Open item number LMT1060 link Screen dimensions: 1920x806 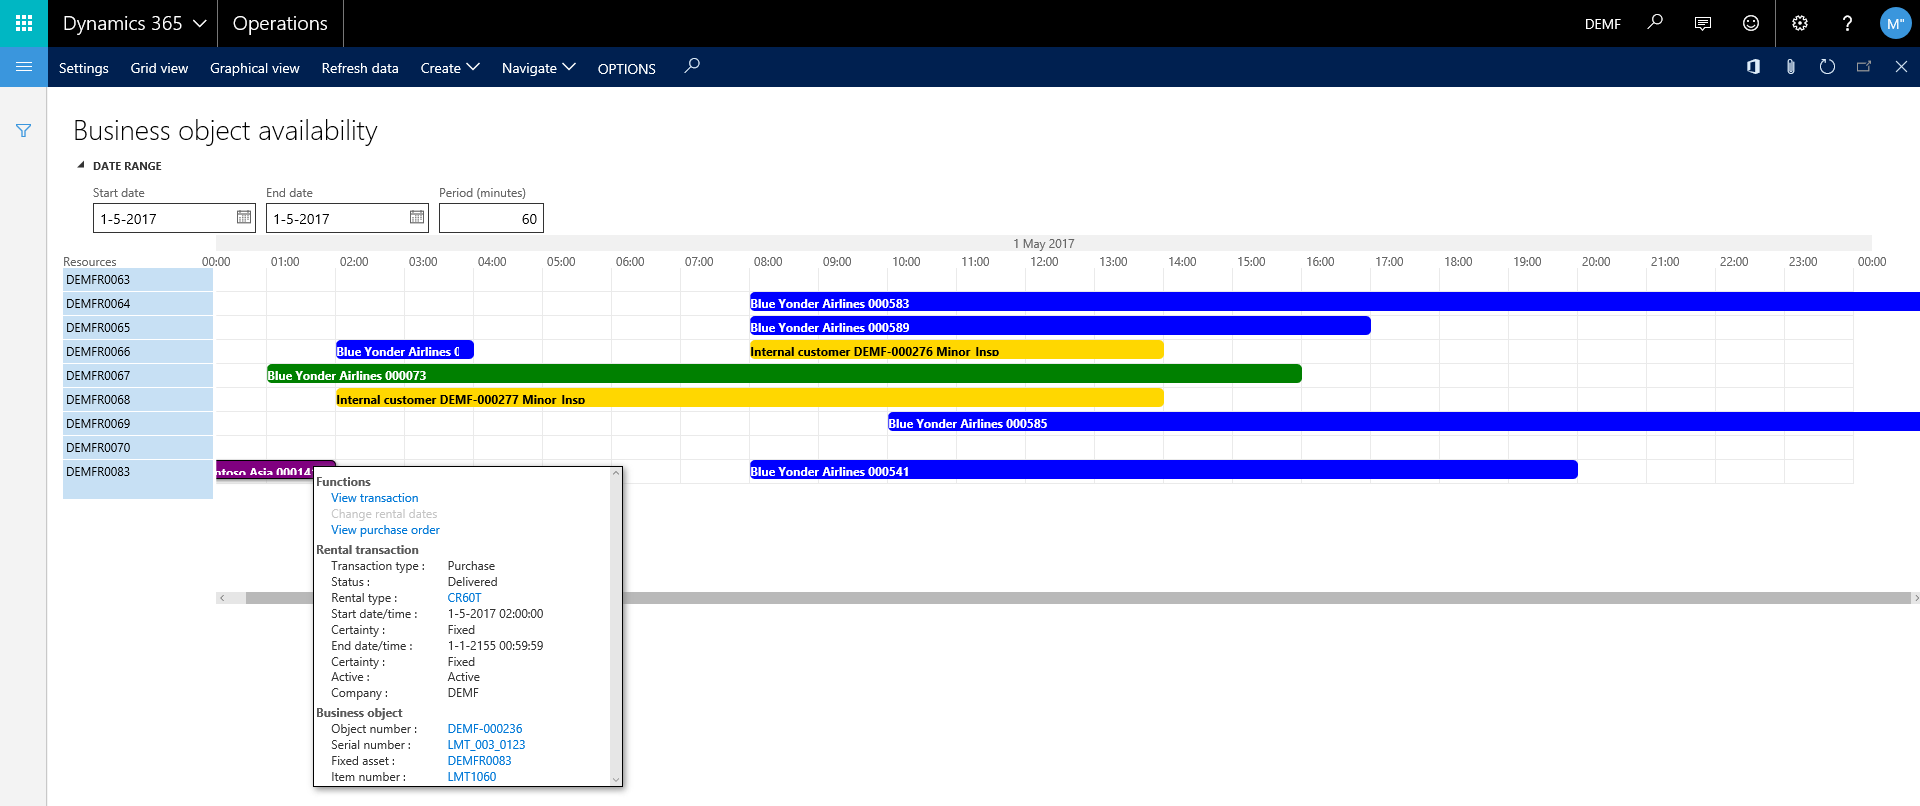(472, 777)
